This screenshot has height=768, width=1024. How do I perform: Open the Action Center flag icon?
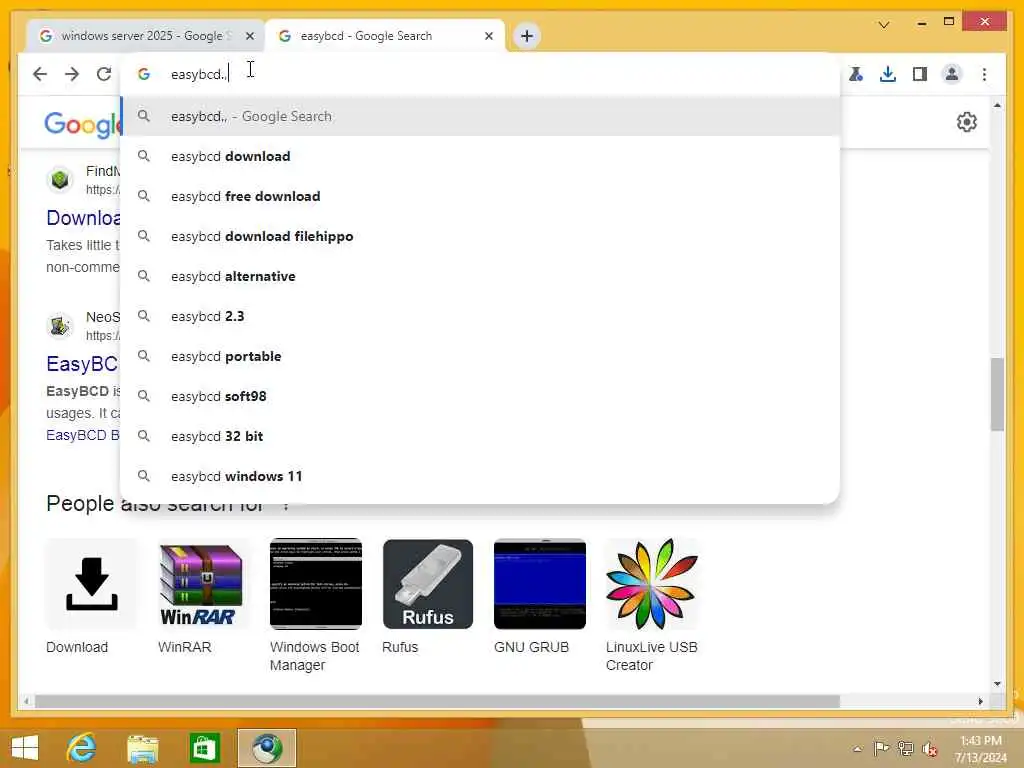point(881,748)
